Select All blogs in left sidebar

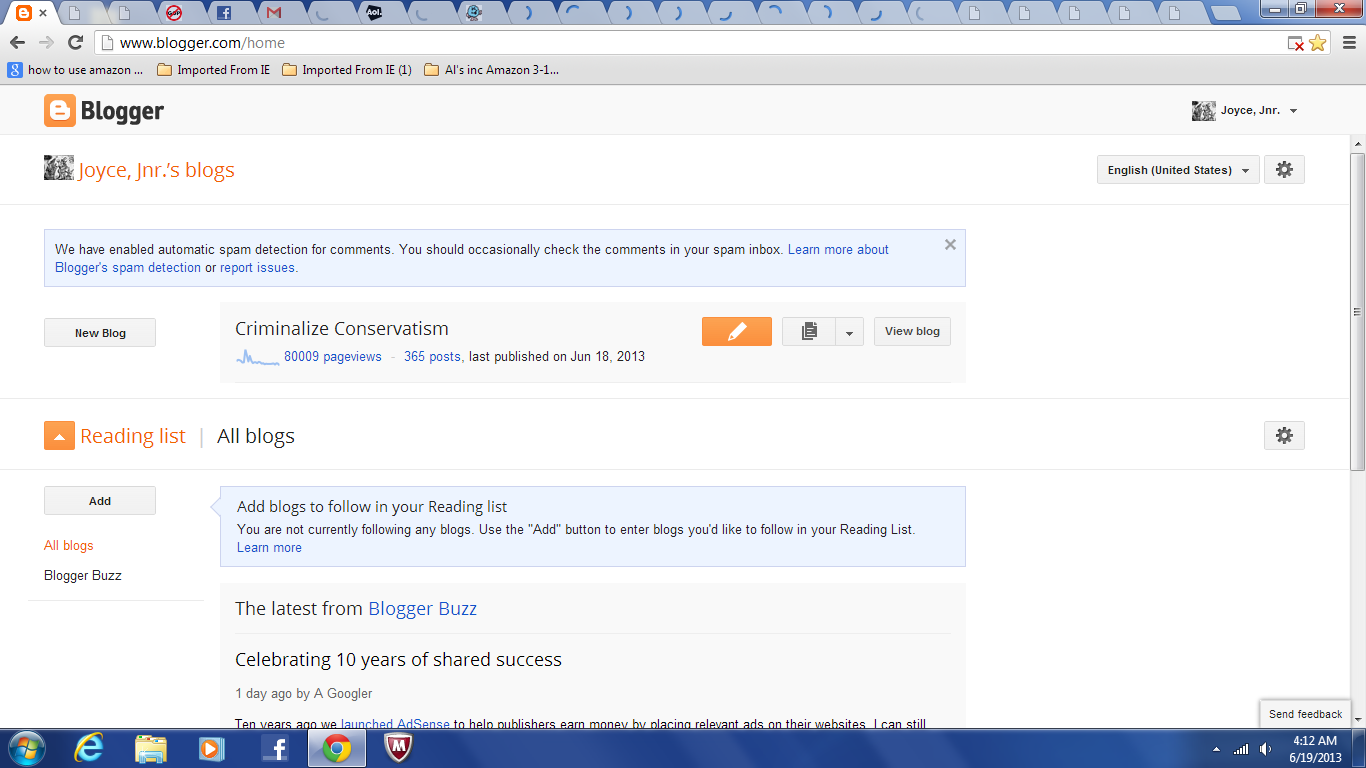pos(69,545)
